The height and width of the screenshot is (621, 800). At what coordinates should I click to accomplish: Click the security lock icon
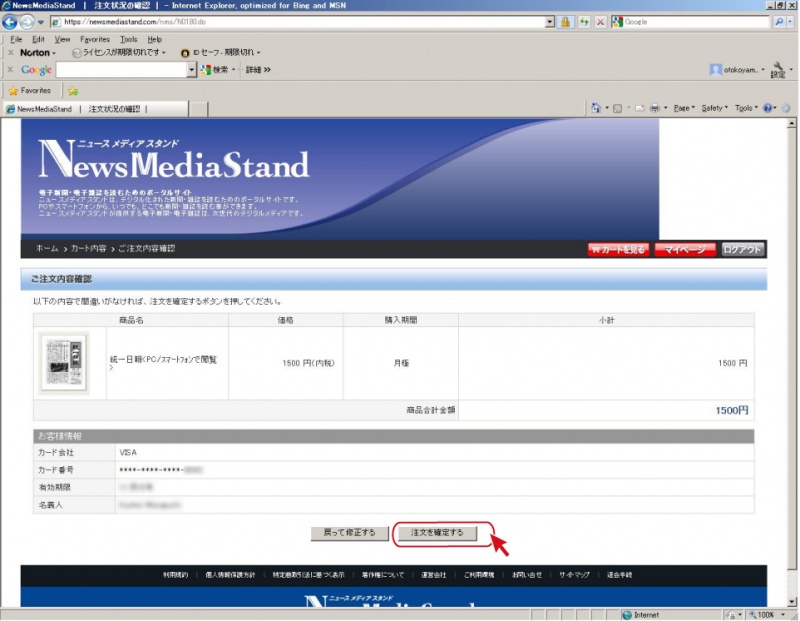(x=565, y=22)
